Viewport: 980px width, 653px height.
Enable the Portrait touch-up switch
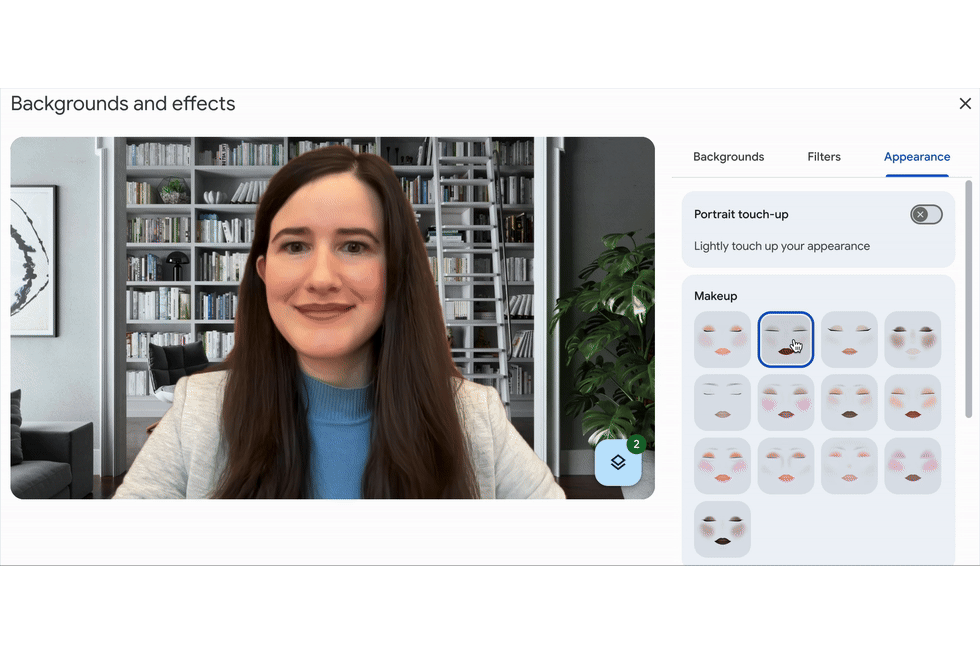pyautogui.click(x=926, y=215)
